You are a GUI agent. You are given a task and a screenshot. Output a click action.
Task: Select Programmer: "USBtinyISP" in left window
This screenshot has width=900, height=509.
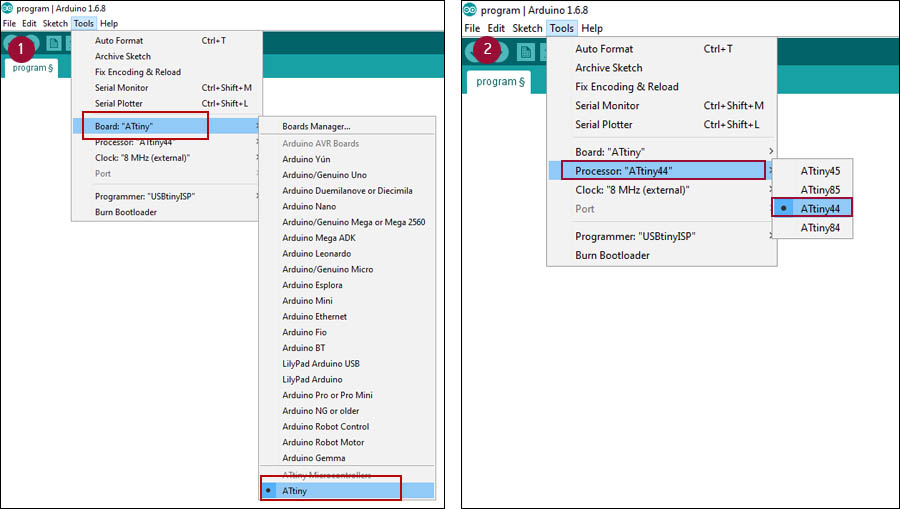click(x=166, y=196)
